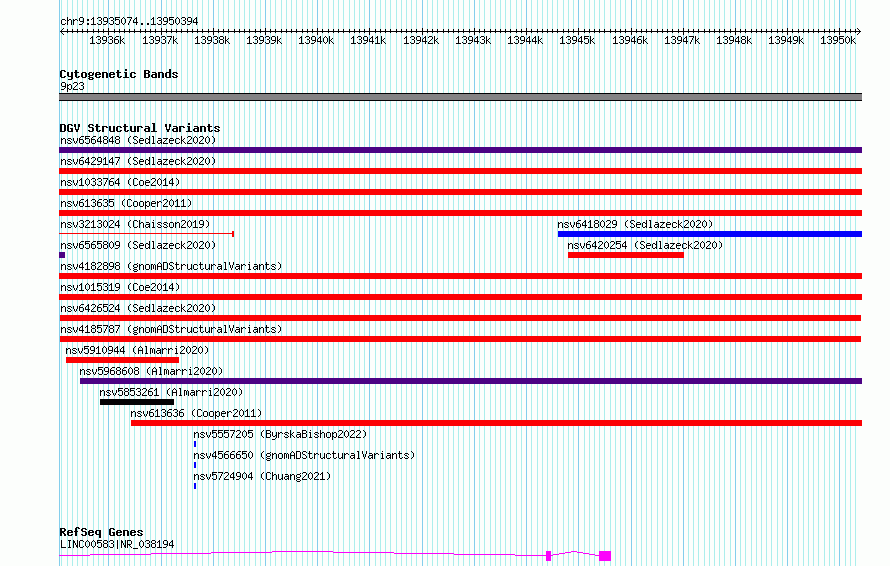Image resolution: width=890 pixels, height=566 pixels.
Task: Click the small magenta LINC00583 exon block
Action: (548, 556)
